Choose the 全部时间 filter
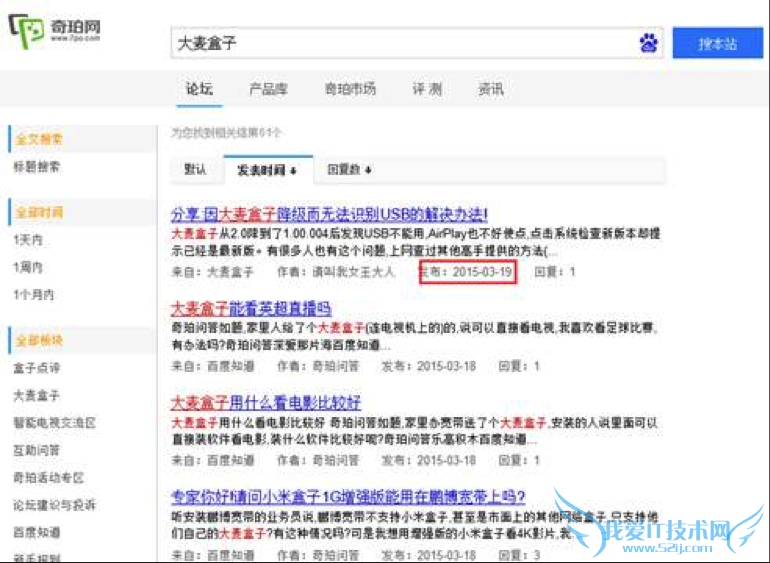Image resolution: width=770 pixels, height=563 pixels. 39,212
